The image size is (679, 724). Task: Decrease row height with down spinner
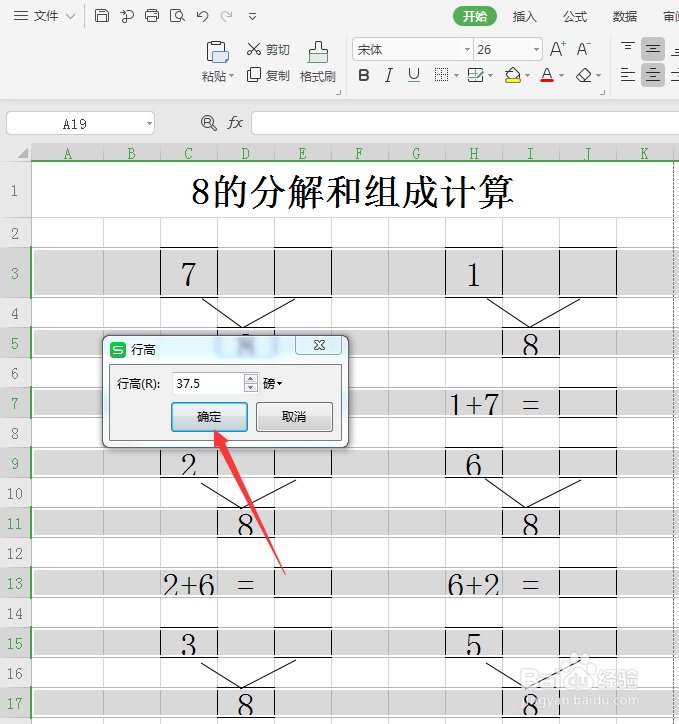(x=250, y=388)
